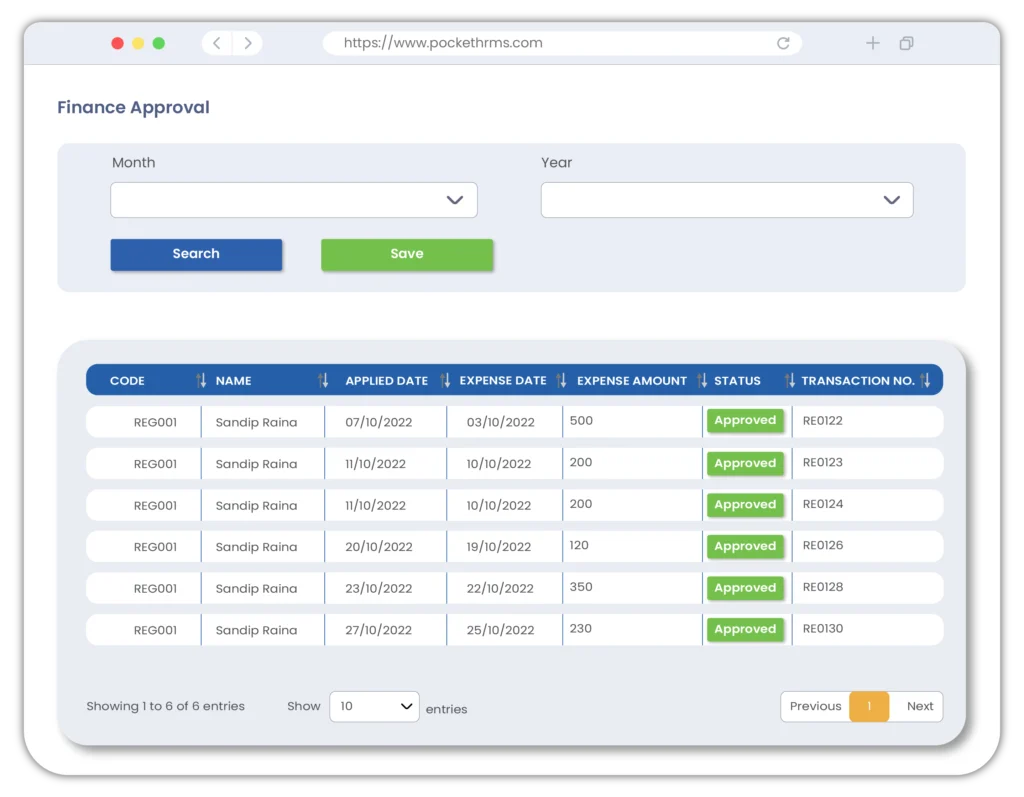
Task: Click the Approved status for RE0122
Action: 745,421
